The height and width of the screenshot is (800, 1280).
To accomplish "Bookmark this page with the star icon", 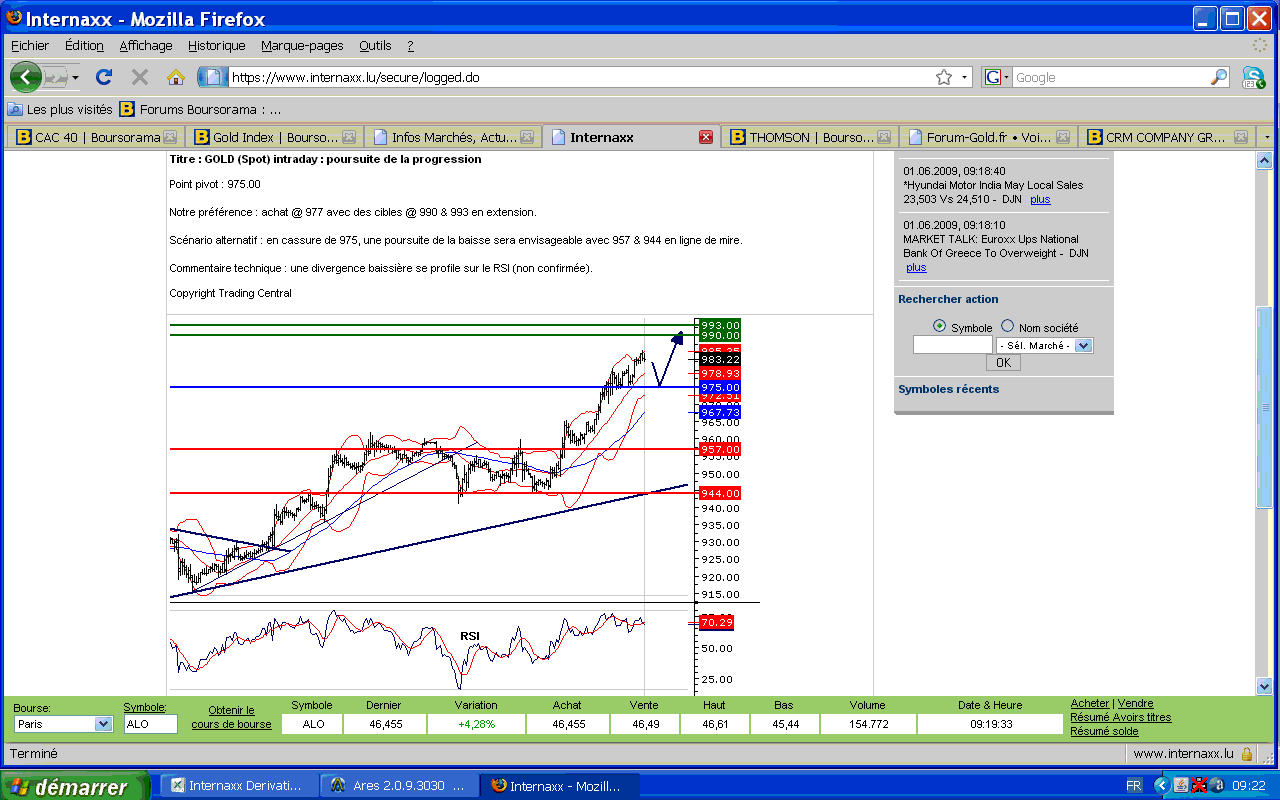I will pos(943,77).
